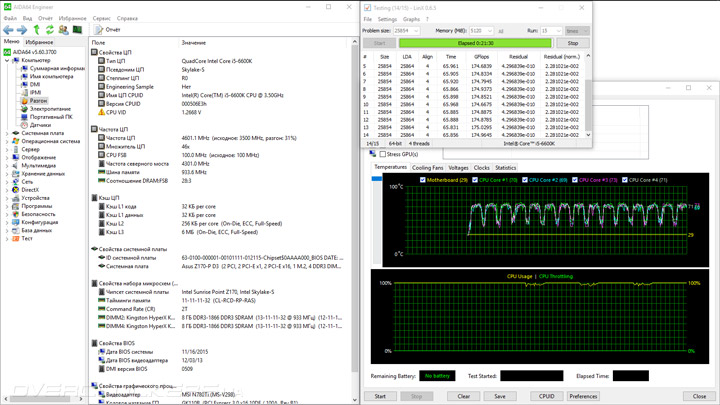The image size is (720, 405).
Task: Open the Сервис menu
Action: click(101, 18)
